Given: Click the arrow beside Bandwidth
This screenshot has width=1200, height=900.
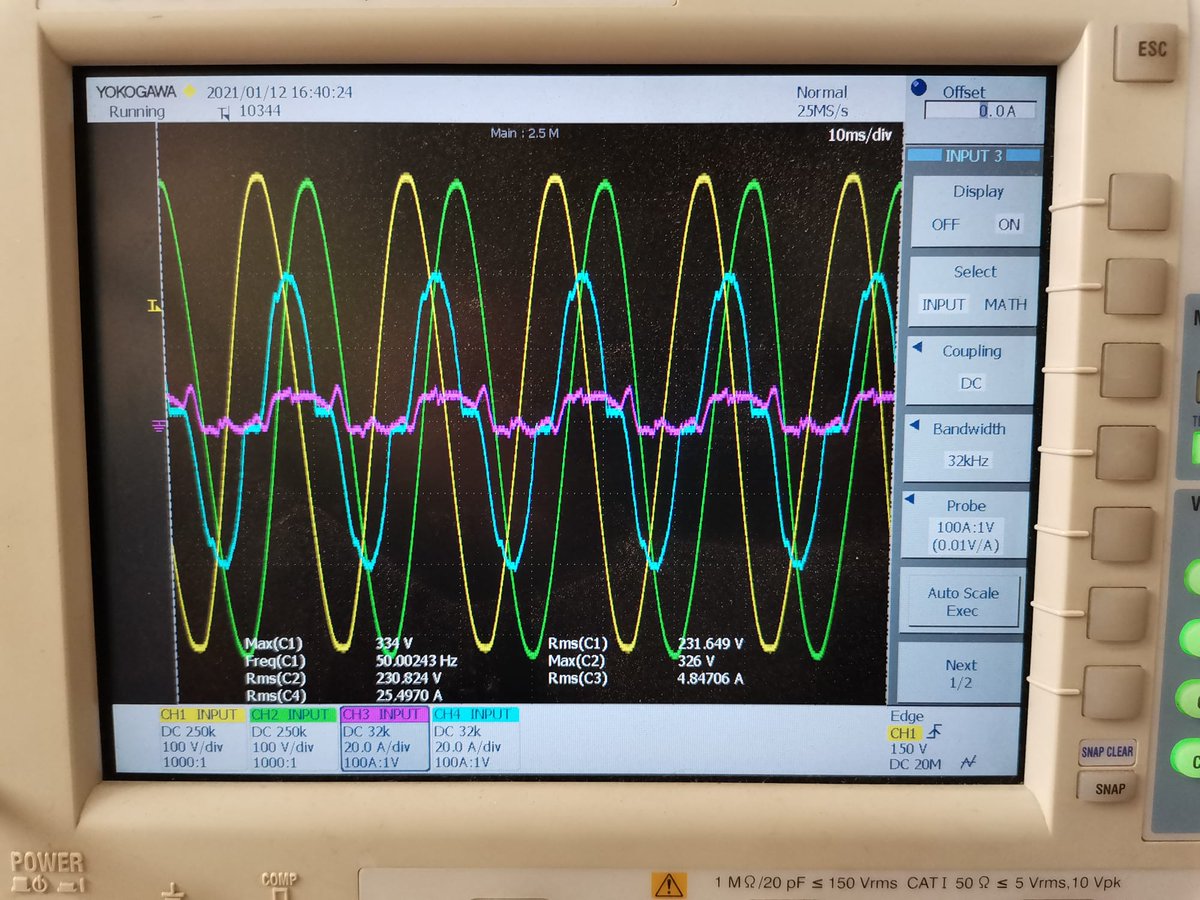Looking at the screenshot, I should tap(912, 423).
